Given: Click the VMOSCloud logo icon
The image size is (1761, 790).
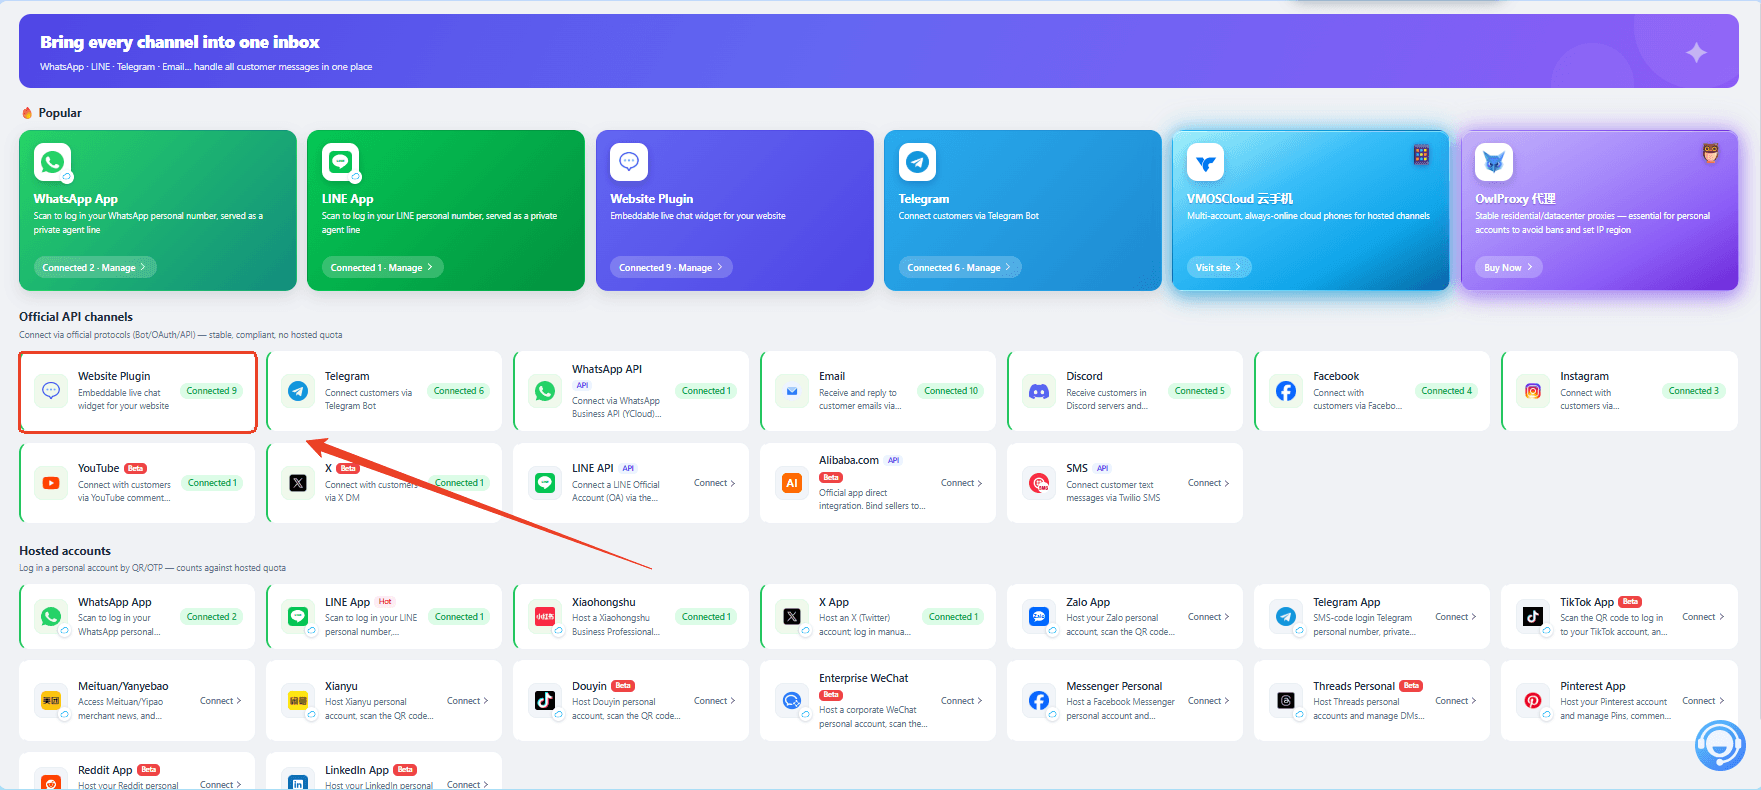Looking at the screenshot, I should tap(1205, 161).
